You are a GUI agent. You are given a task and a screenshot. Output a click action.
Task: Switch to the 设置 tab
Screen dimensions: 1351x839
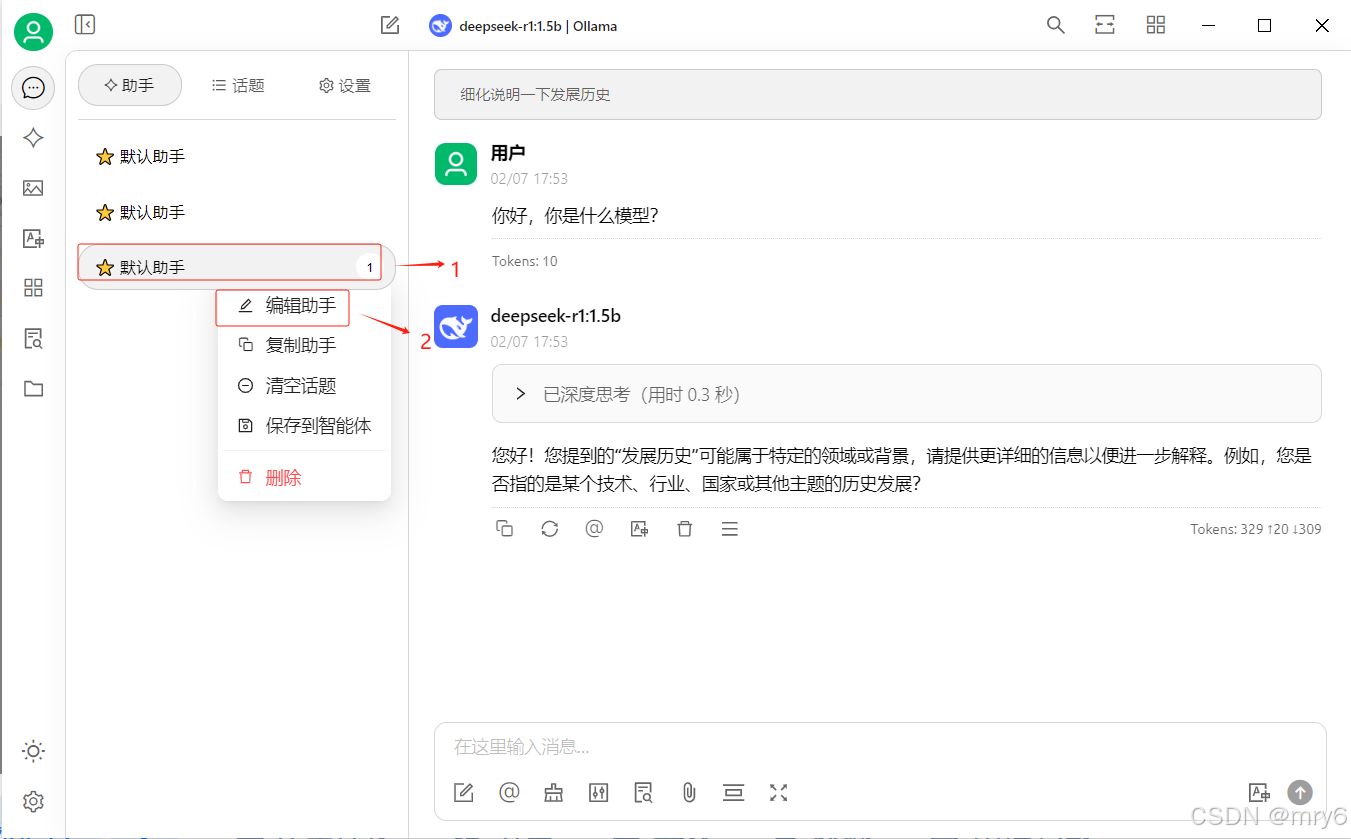344,85
